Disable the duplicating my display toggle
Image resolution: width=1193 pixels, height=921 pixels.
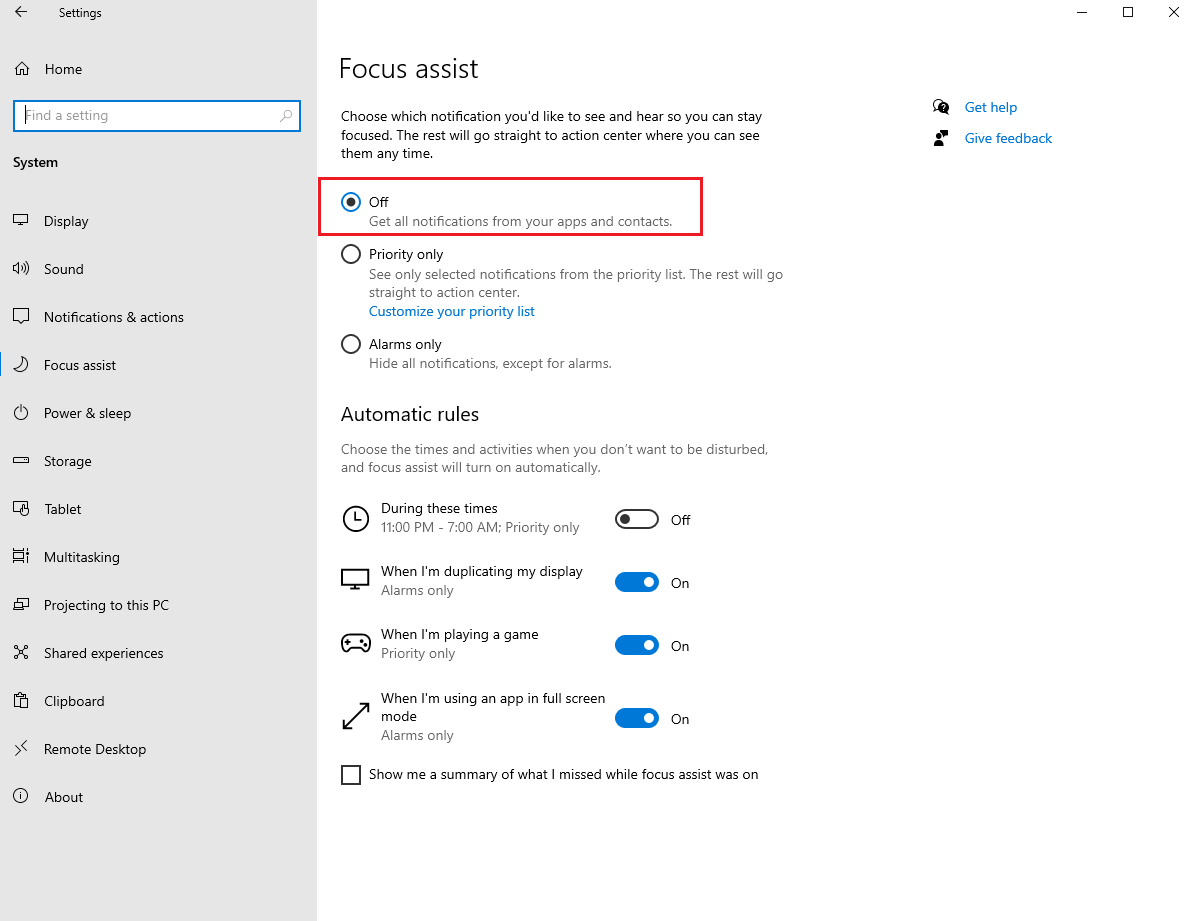637,583
